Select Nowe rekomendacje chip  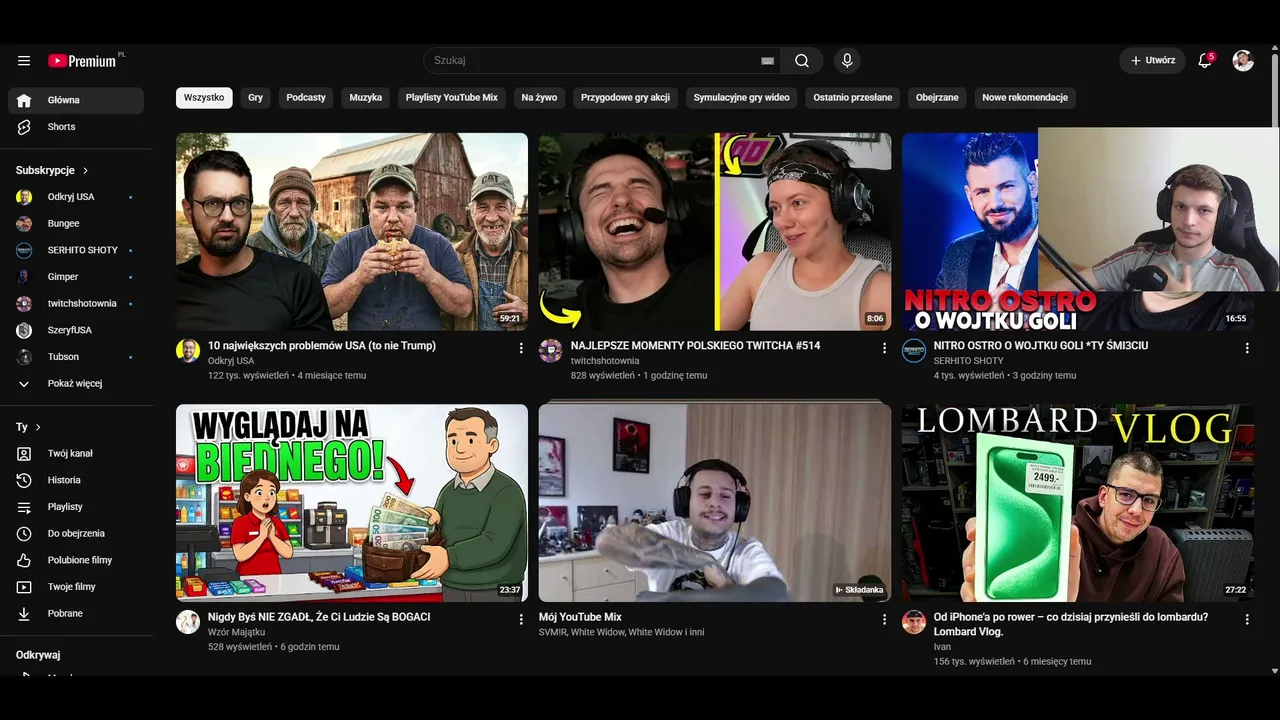coord(1025,98)
